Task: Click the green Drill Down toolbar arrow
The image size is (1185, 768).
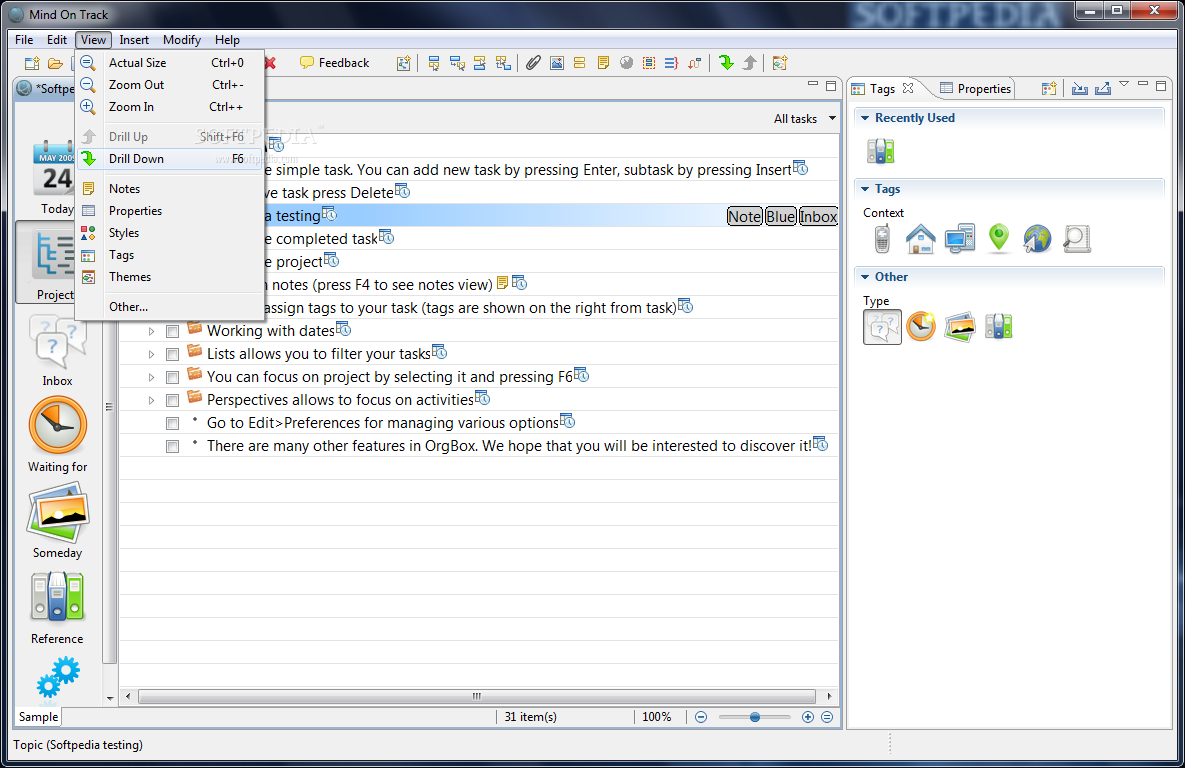Action: click(726, 63)
